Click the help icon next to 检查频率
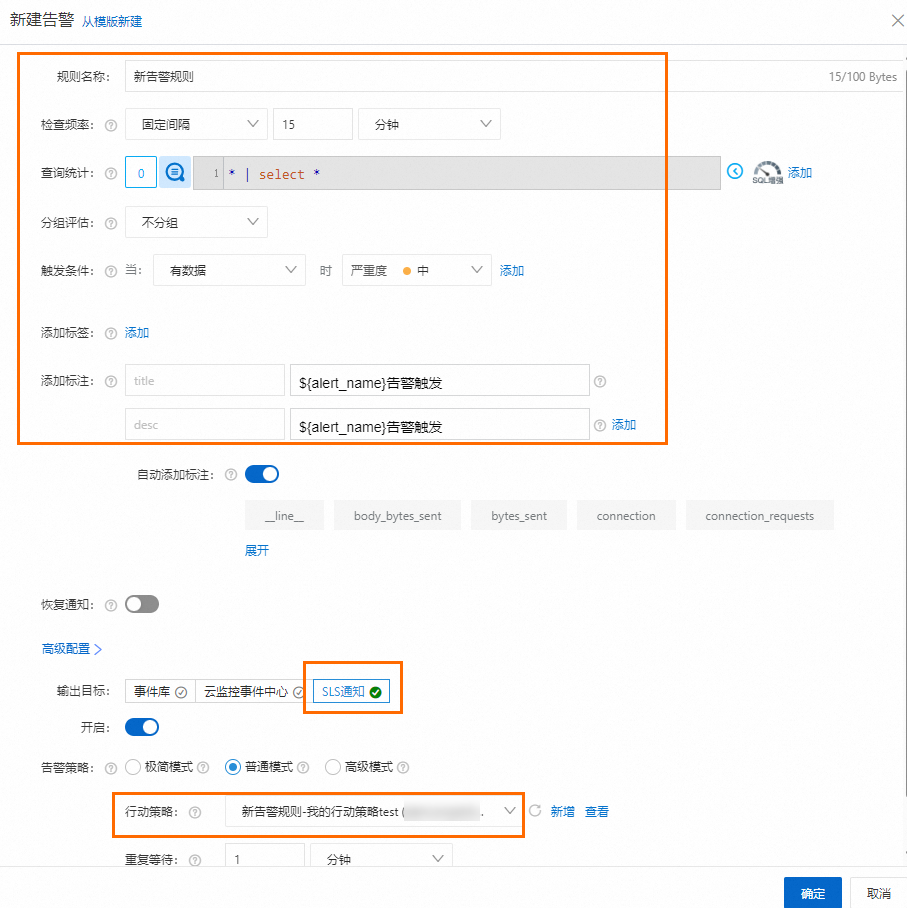907x908 pixels. [x=111, y=125]
